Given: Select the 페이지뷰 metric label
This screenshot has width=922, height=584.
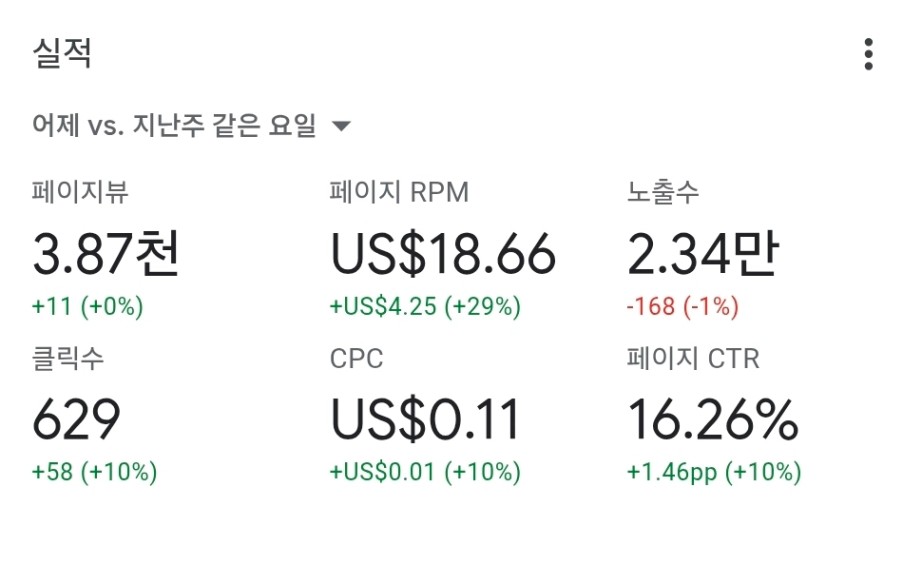Looking at the screenshot, I should click(80, 192).
